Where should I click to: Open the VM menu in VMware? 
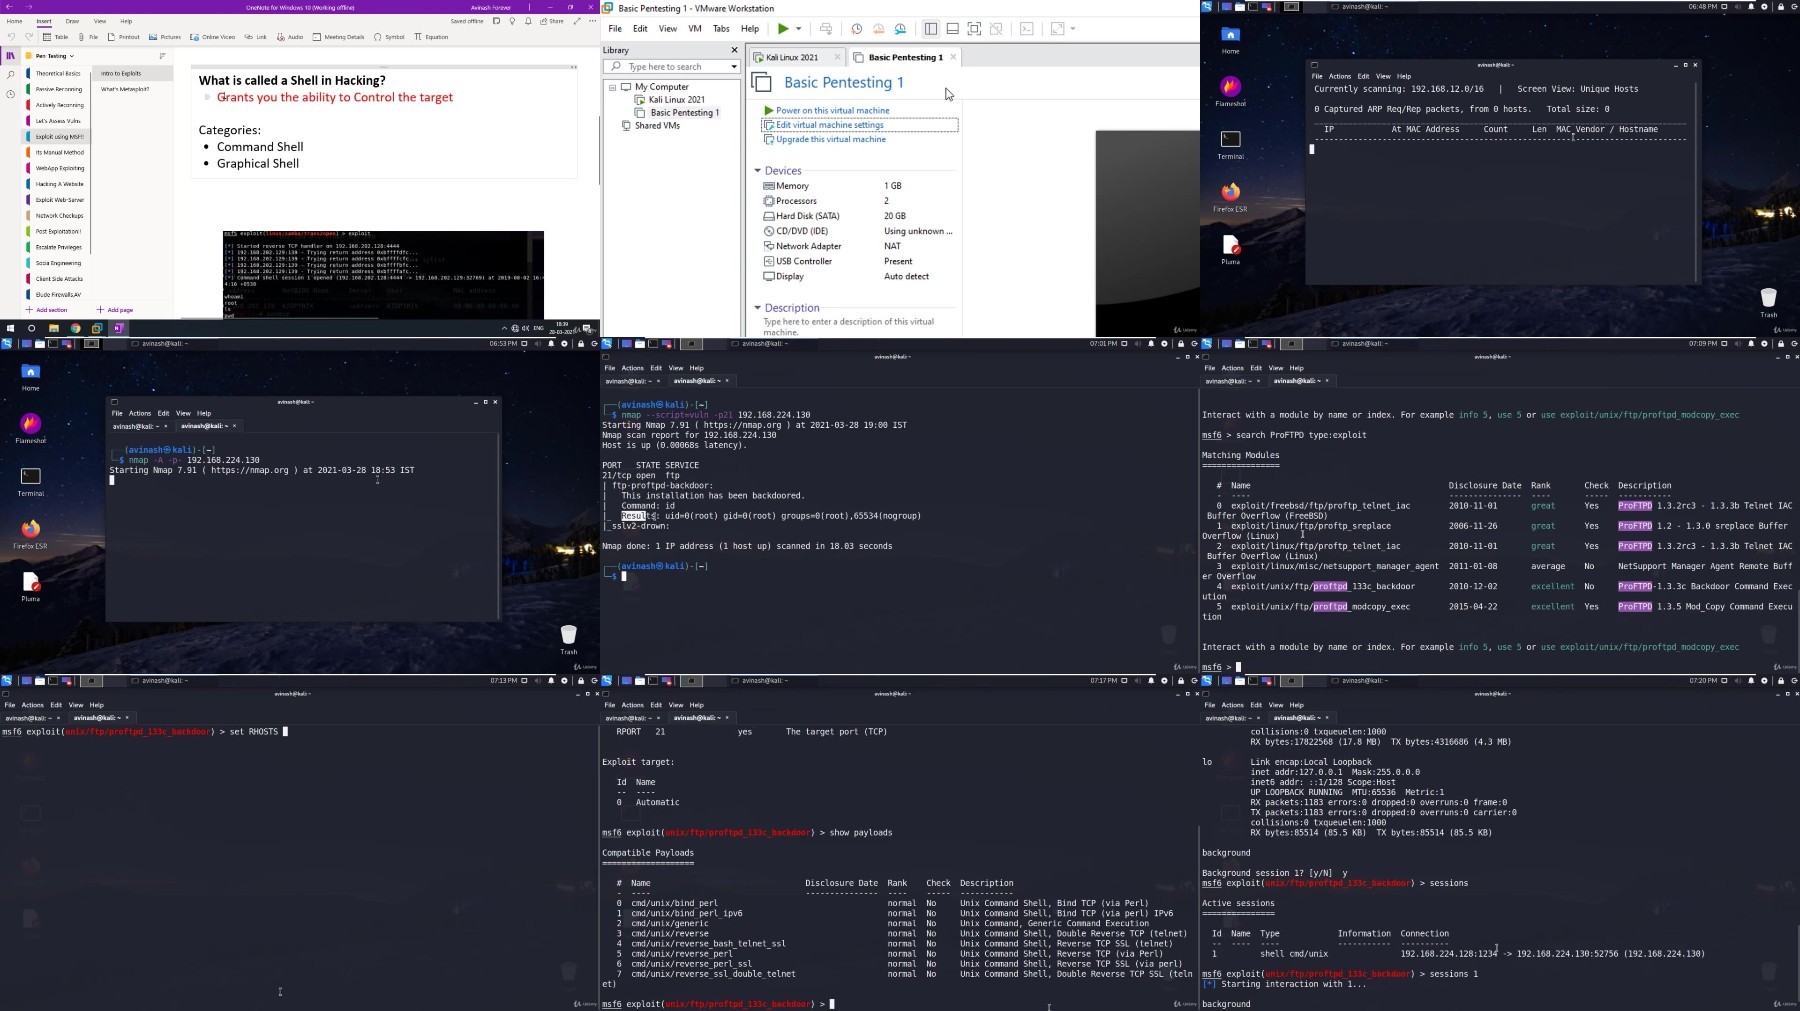(x=694, y=29)
